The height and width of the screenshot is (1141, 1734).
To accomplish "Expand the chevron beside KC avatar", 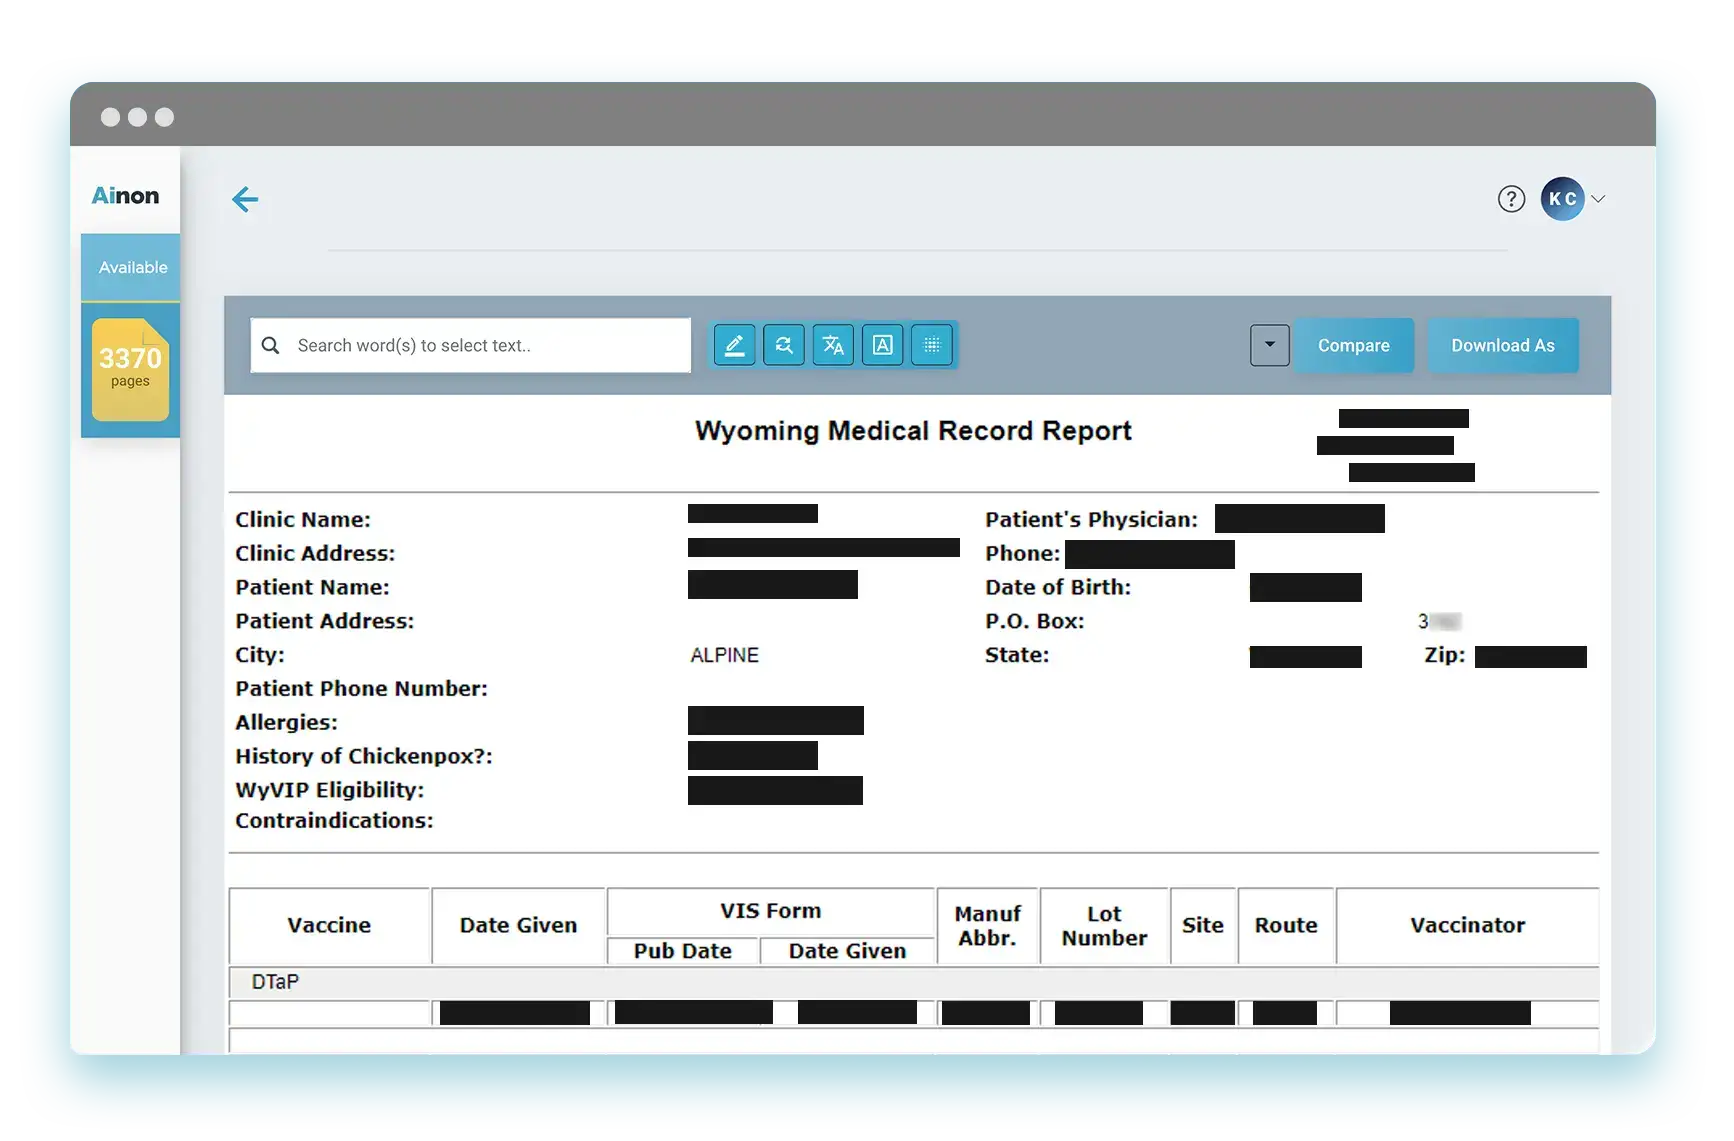I will point(1598,199).
